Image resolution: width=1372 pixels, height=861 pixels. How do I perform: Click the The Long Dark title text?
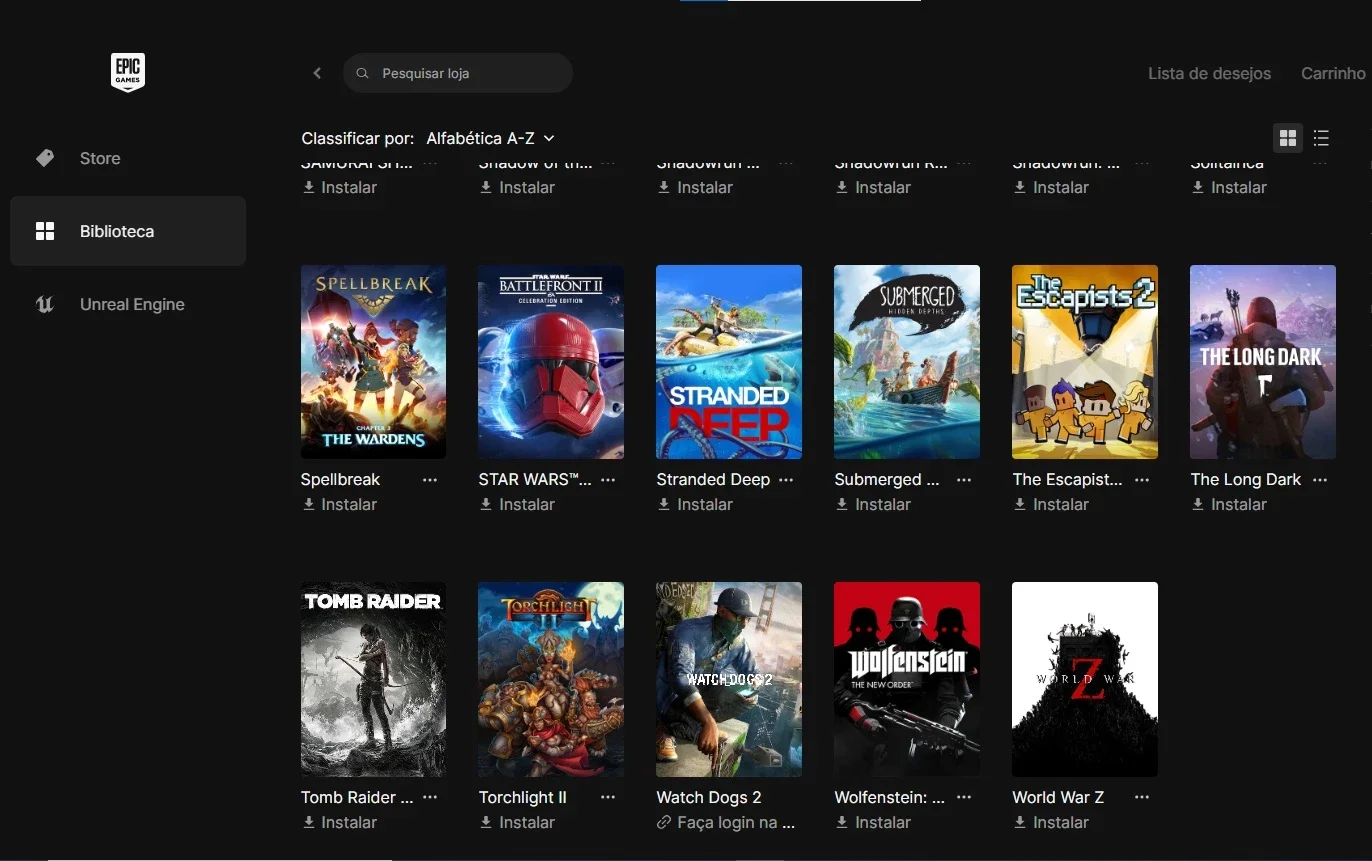coord(1246,480)
